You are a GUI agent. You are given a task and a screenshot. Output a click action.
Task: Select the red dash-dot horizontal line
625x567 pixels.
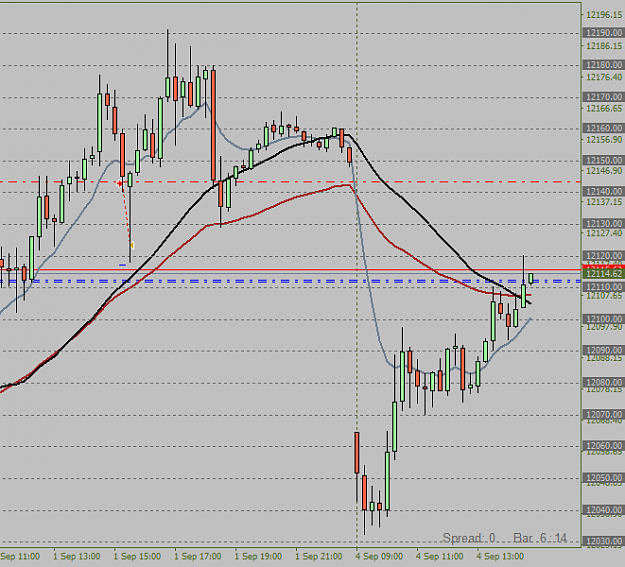tap(290, 182)
